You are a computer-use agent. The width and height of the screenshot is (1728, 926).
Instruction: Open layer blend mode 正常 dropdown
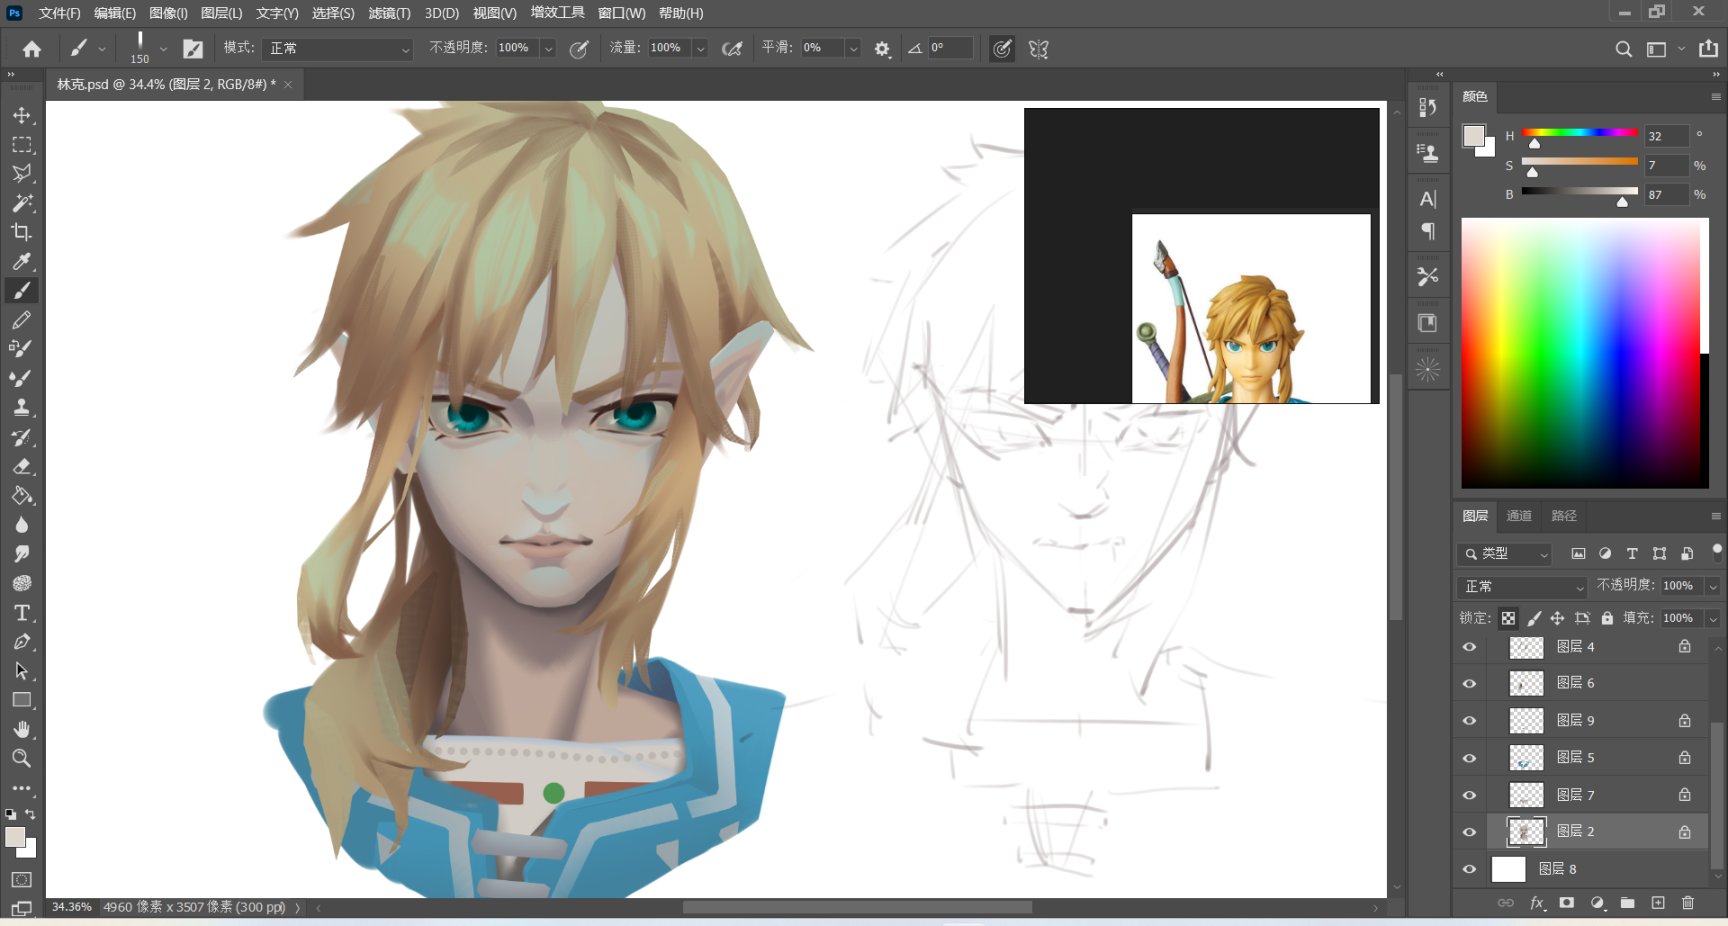coord(1522,587)
